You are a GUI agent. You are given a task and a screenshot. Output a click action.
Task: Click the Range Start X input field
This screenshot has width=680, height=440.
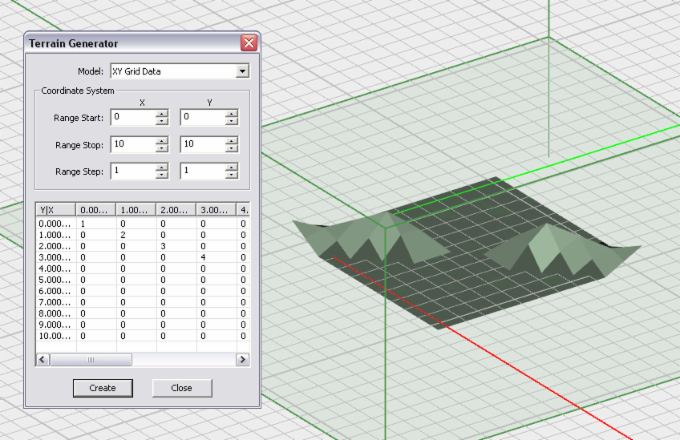click(132, 118)
